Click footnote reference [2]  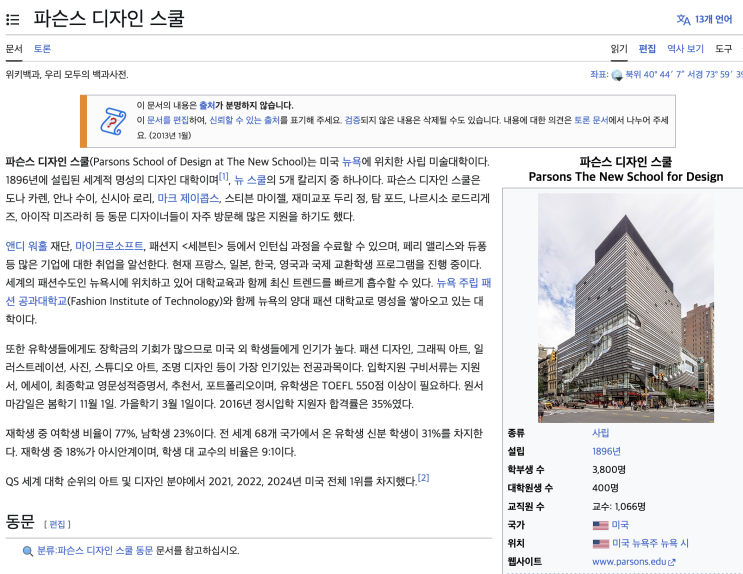[424, 478]
